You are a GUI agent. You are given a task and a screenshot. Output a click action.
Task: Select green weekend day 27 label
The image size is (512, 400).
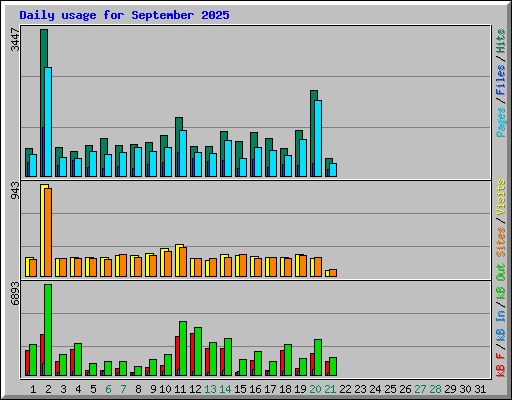420,389
